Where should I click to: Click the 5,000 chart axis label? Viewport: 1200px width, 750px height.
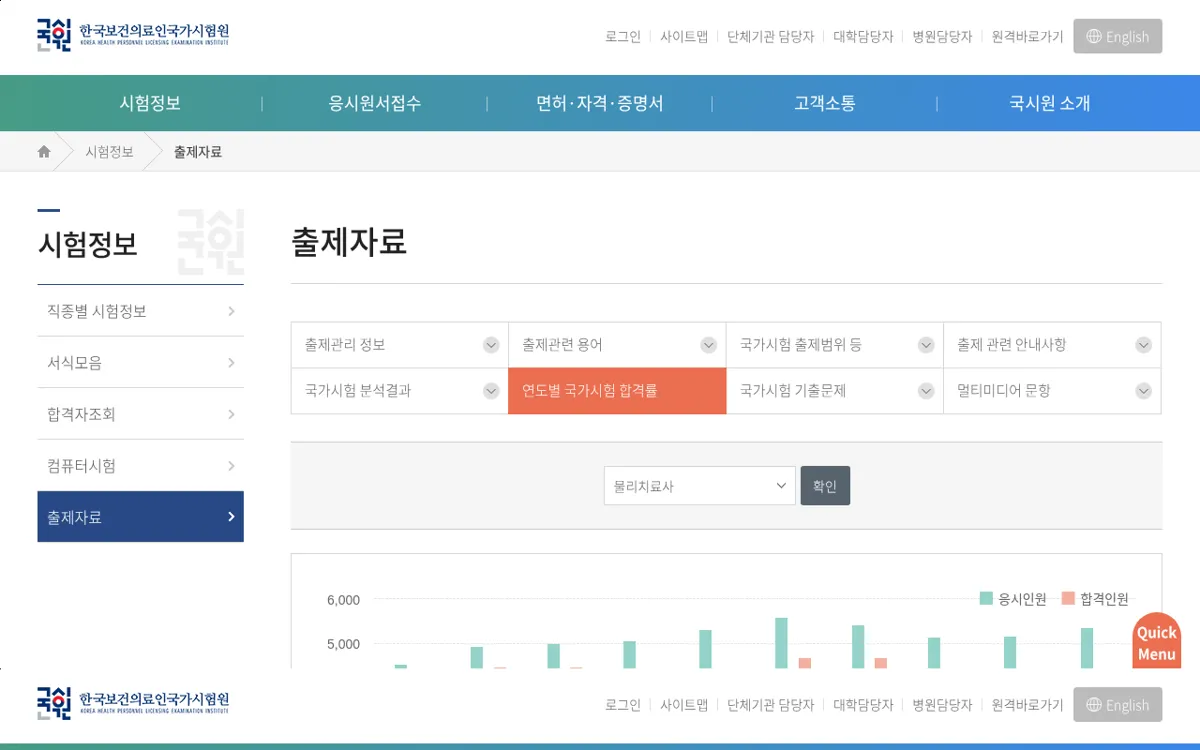tap(343, 644)
